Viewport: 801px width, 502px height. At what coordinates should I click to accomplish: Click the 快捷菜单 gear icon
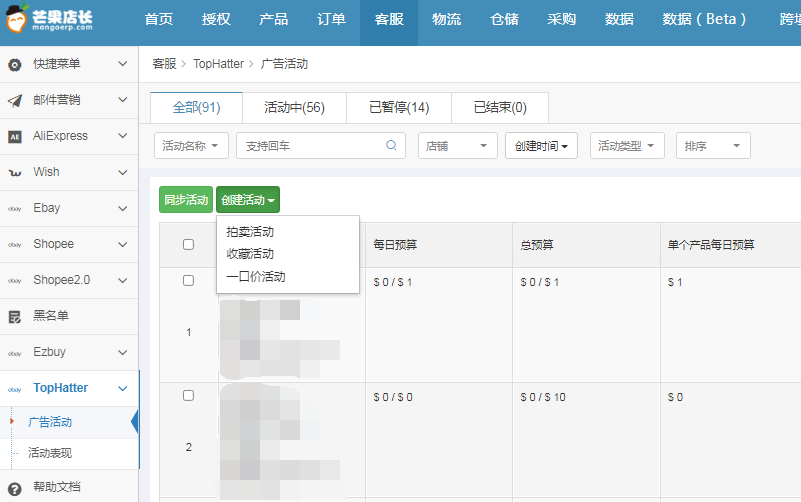pyautogui.click(x=15, y=65)
